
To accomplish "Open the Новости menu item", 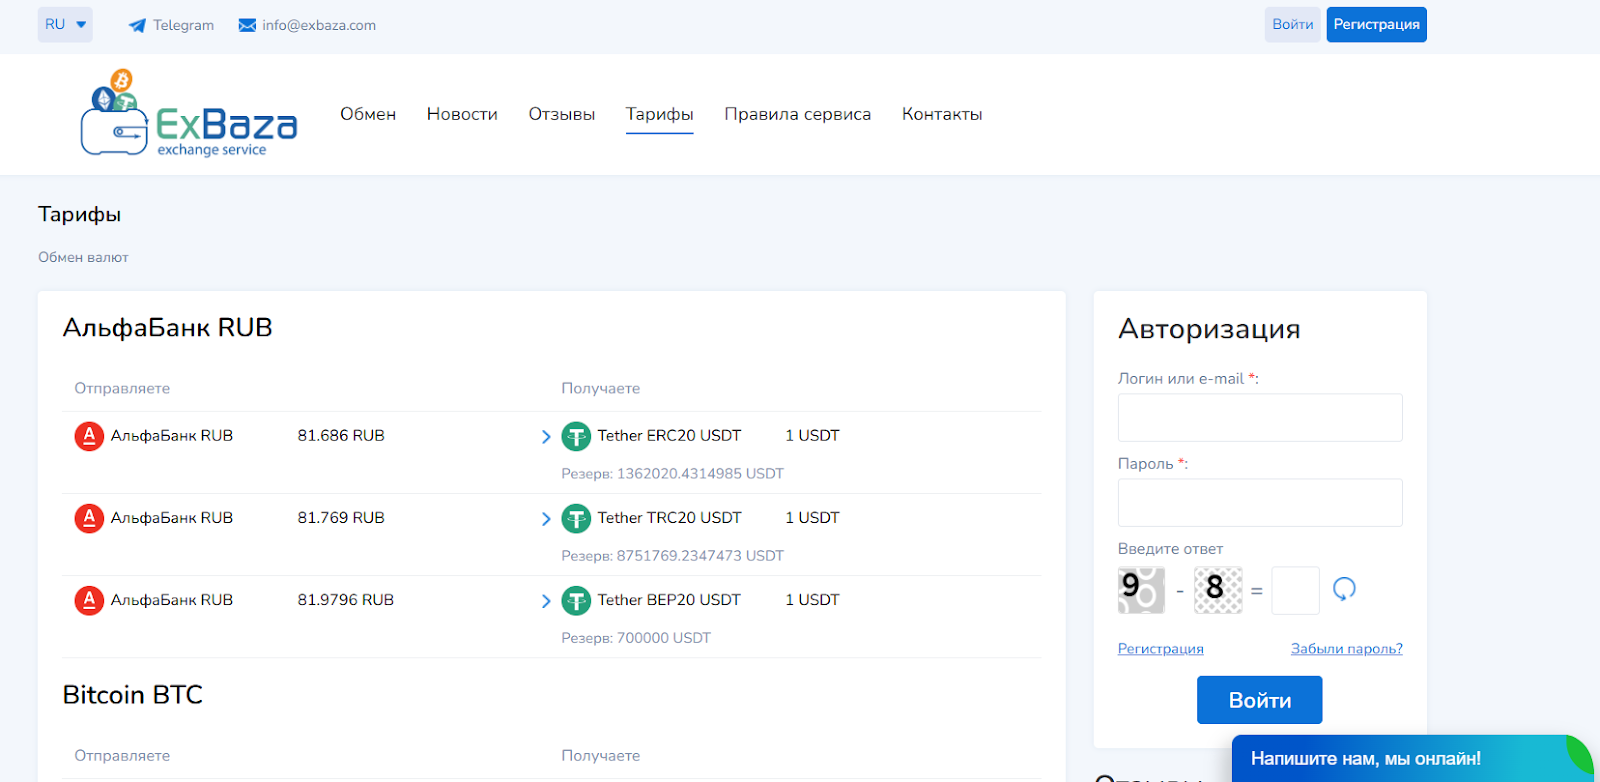I will [x=462, y=114].
